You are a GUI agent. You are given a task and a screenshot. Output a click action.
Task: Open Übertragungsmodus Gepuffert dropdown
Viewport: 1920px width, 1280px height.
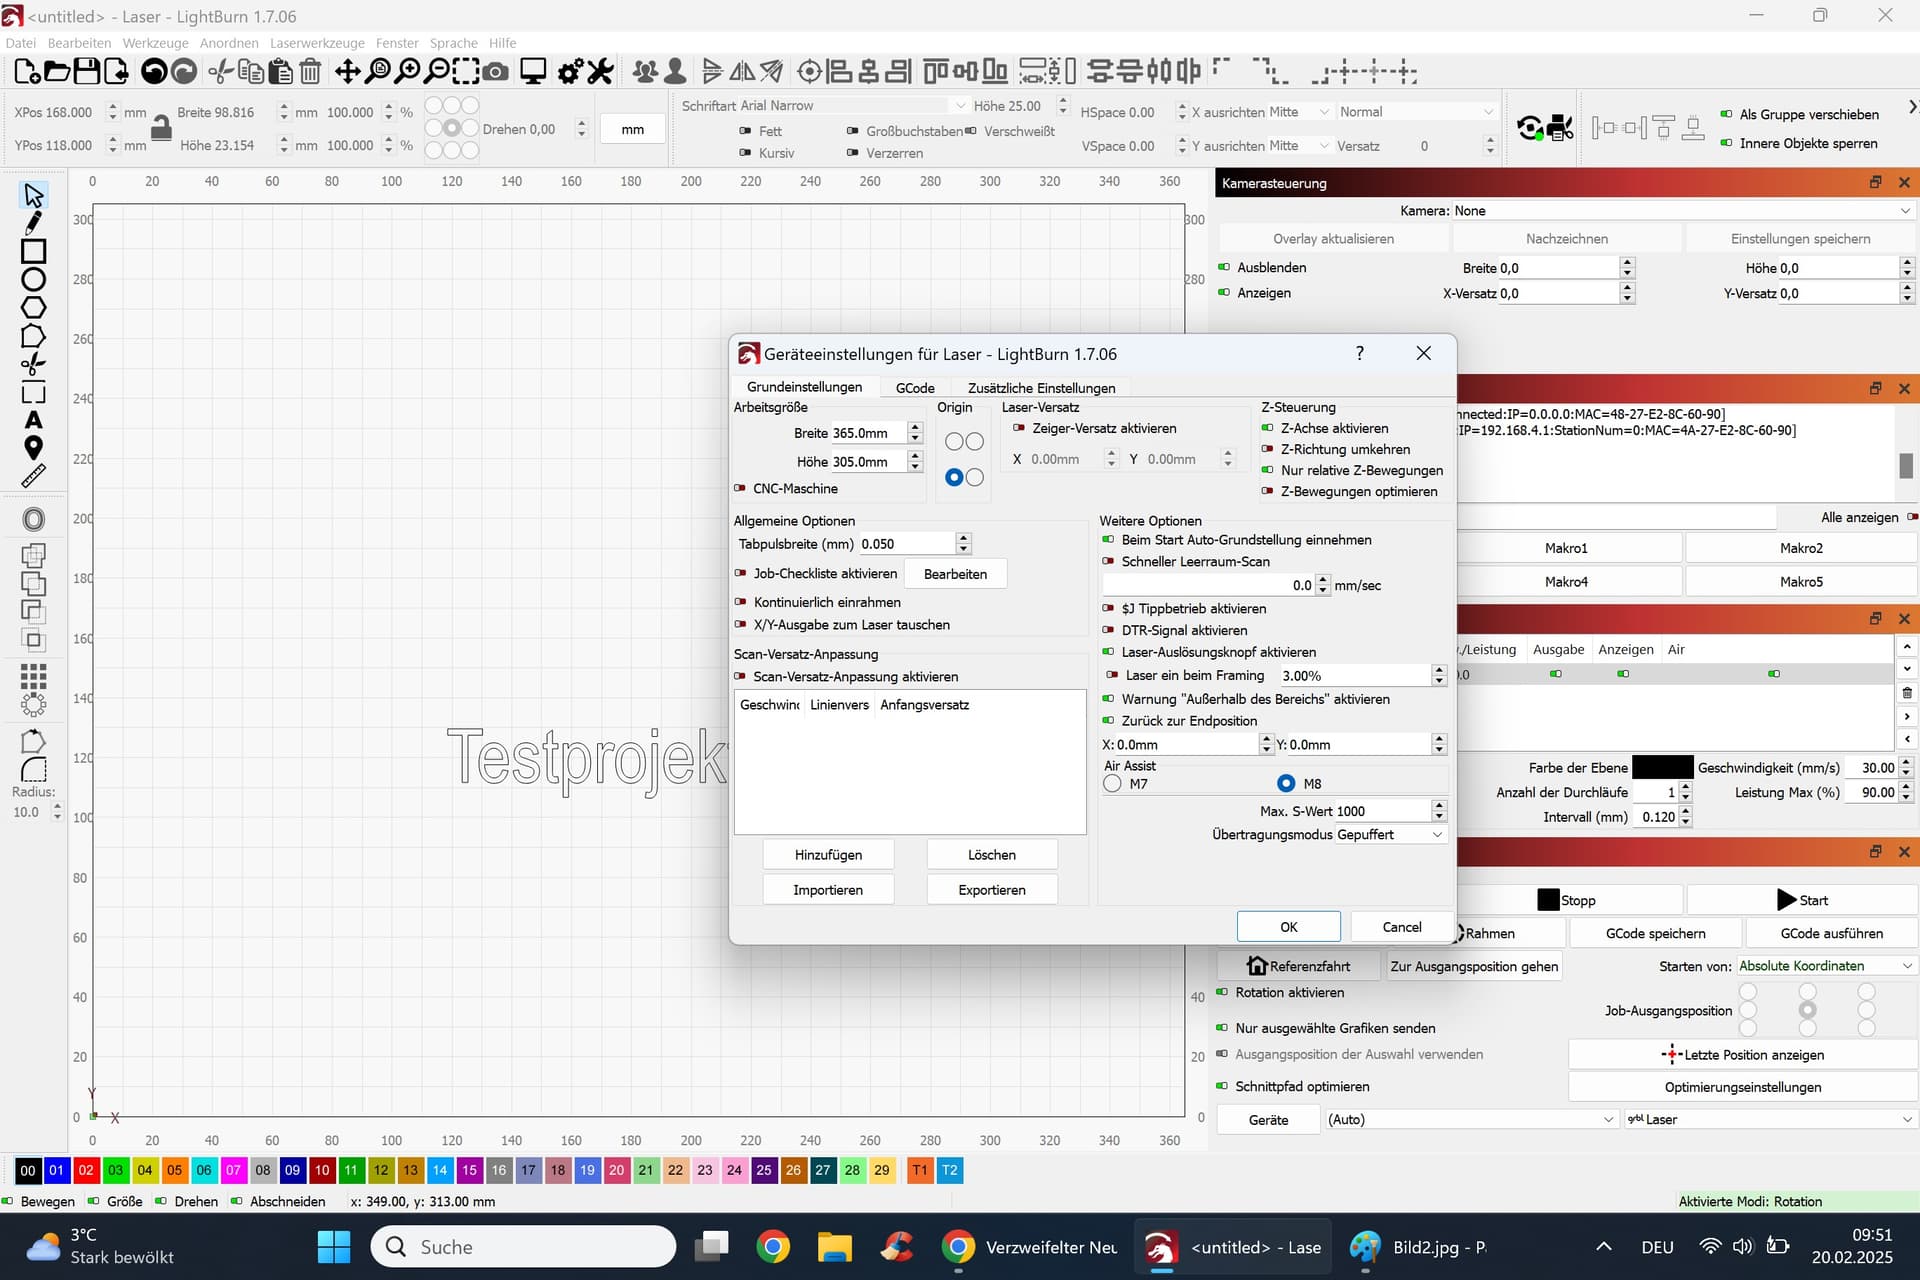tap(1390, 835)
